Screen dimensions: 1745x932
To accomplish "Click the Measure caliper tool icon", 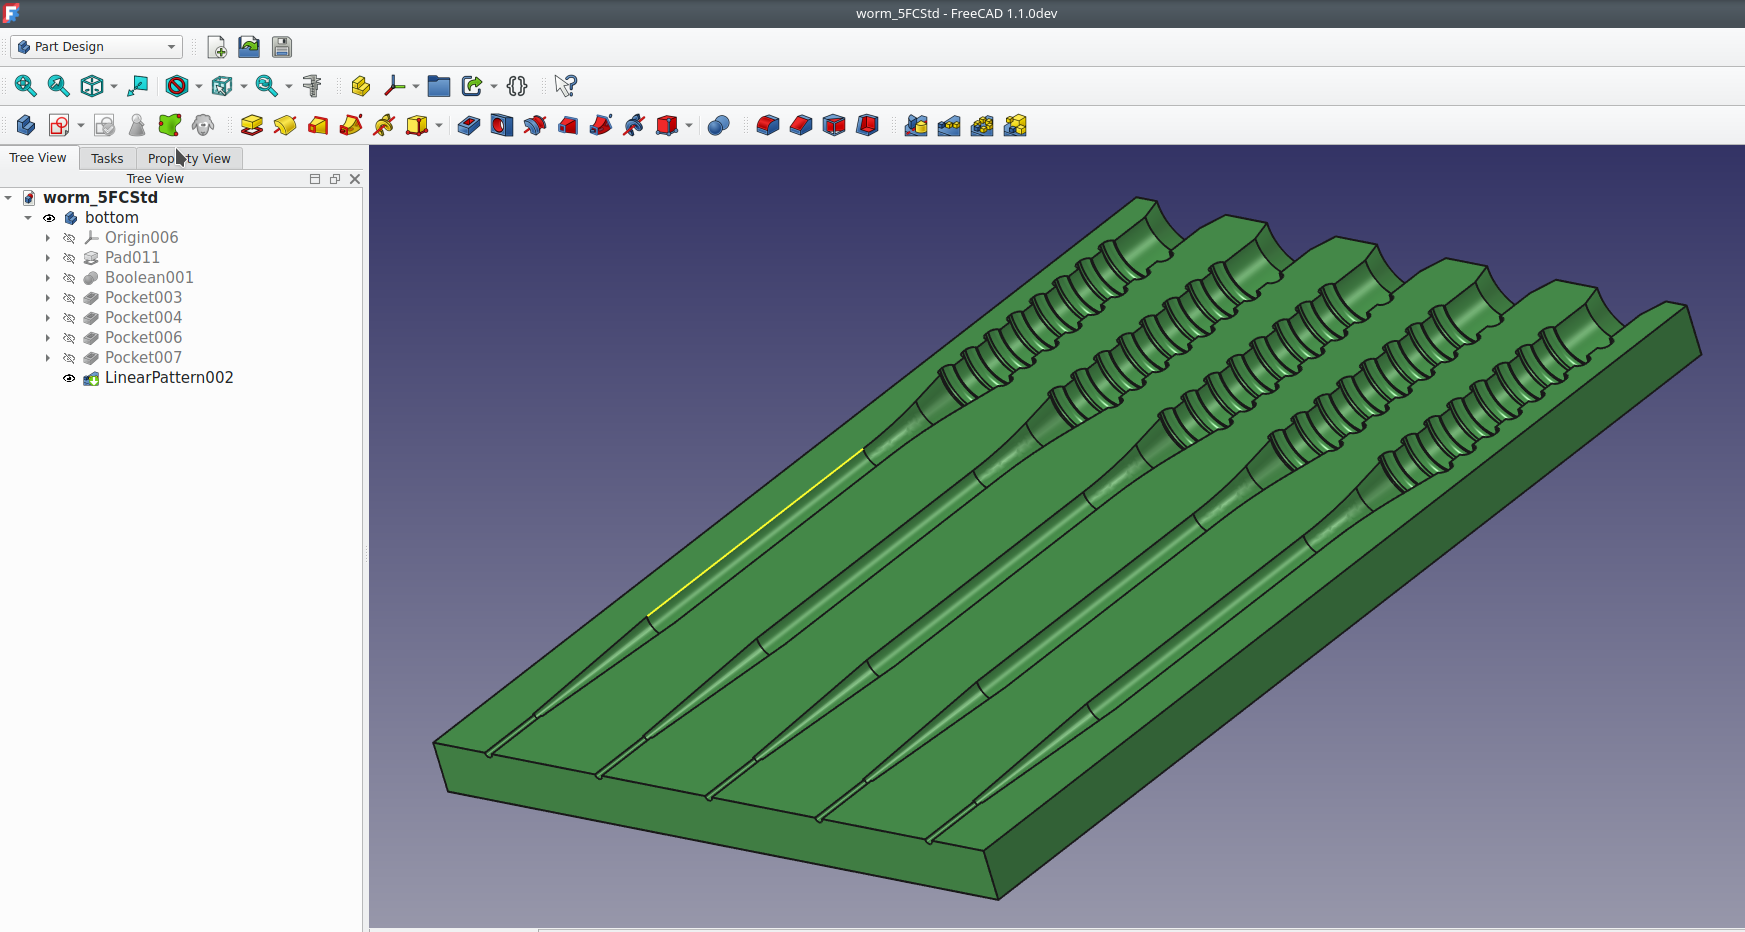I will click(x=312, y=86).
